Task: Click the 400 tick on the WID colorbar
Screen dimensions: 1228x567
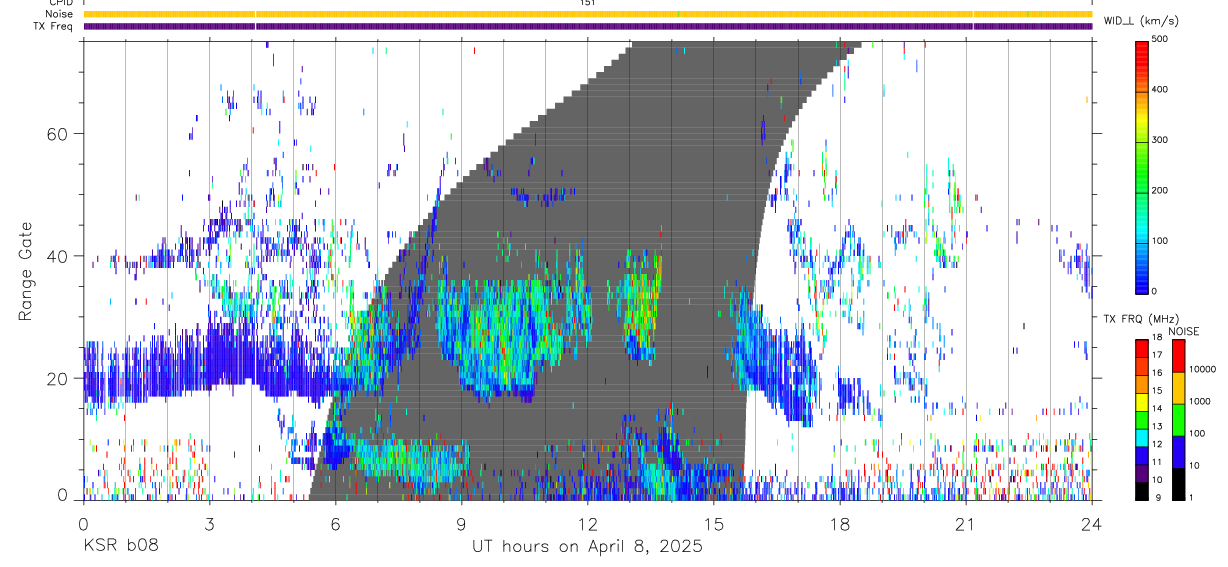Action: (x=1159, y=90)
